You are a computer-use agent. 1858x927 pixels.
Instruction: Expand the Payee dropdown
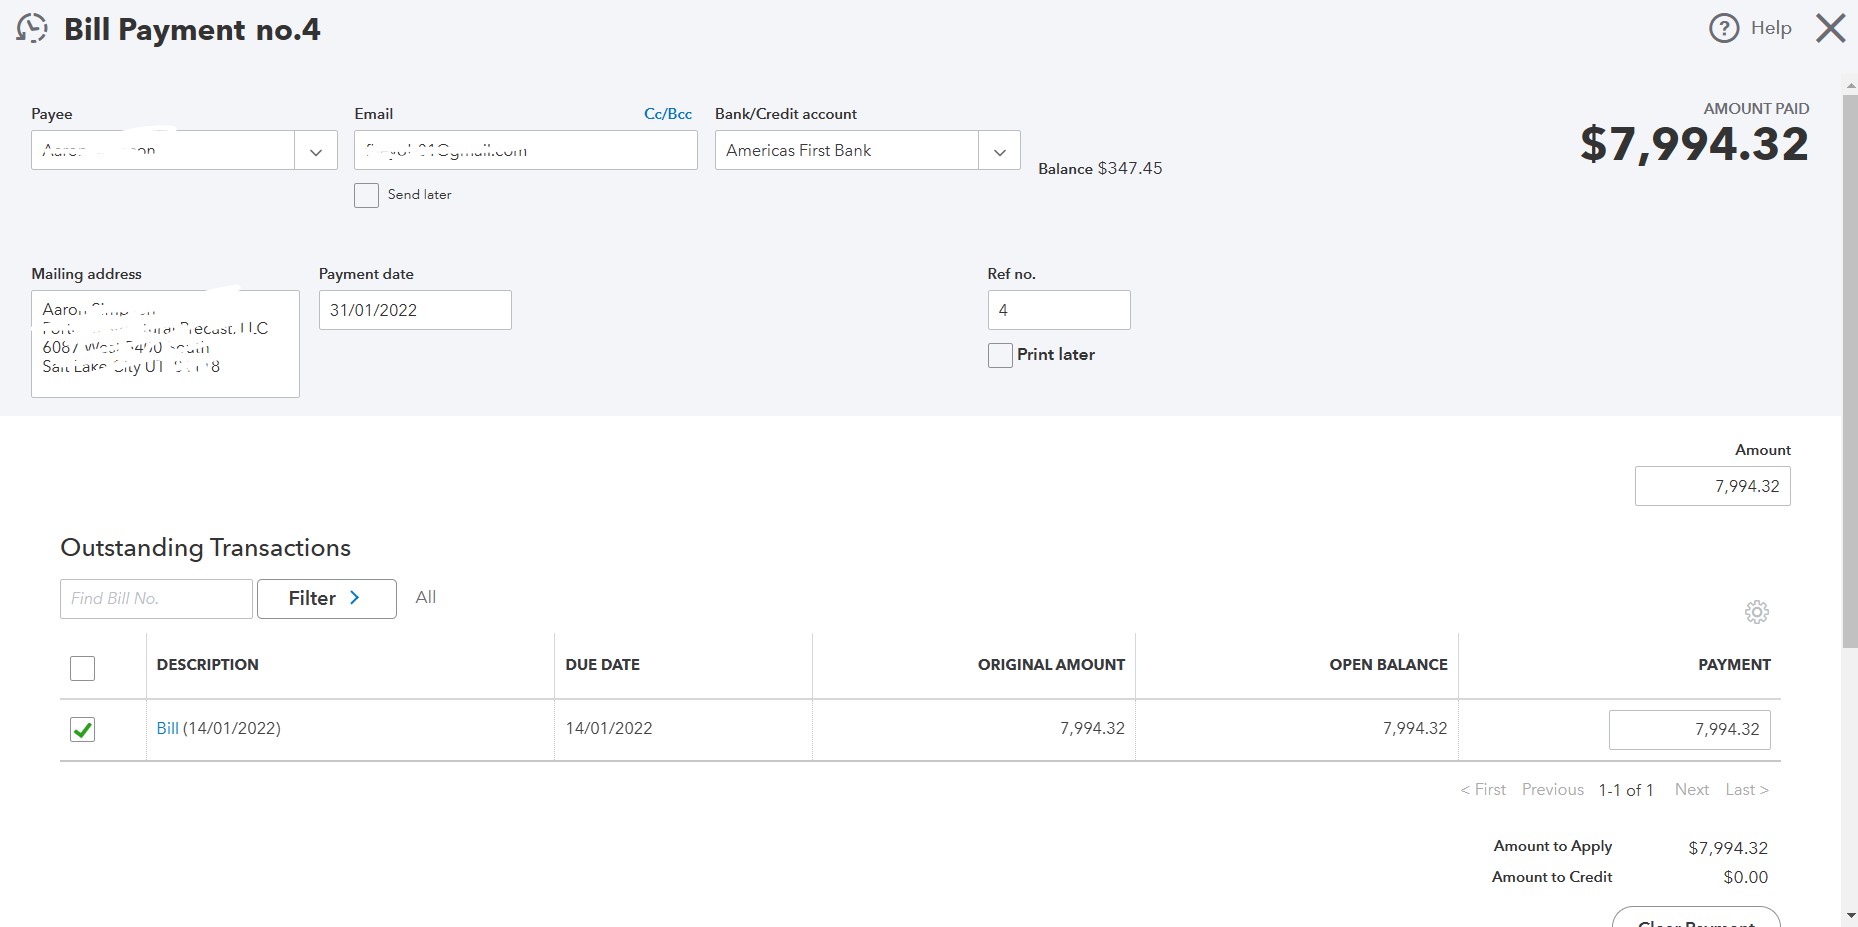pos(316,151)
